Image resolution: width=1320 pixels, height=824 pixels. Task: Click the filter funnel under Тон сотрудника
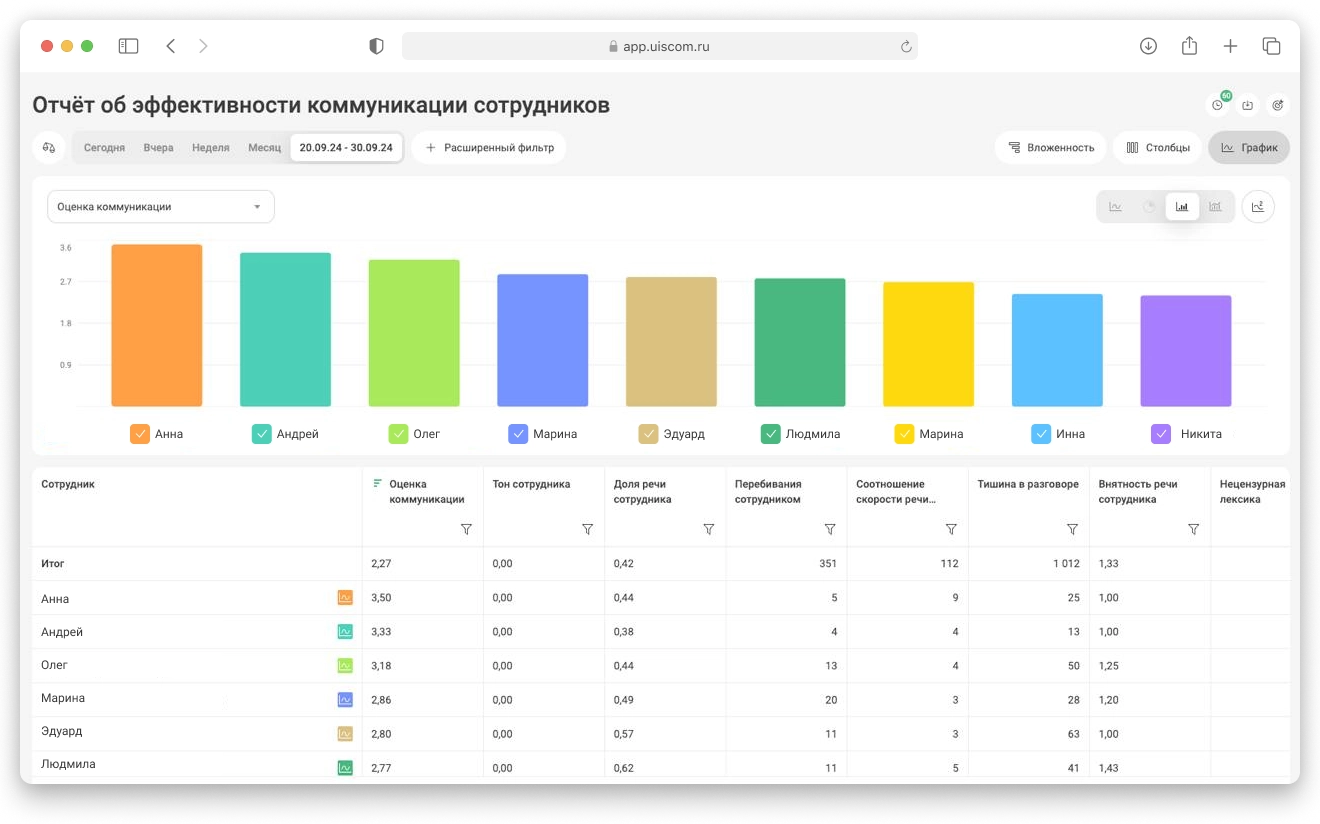pos(587,529)
